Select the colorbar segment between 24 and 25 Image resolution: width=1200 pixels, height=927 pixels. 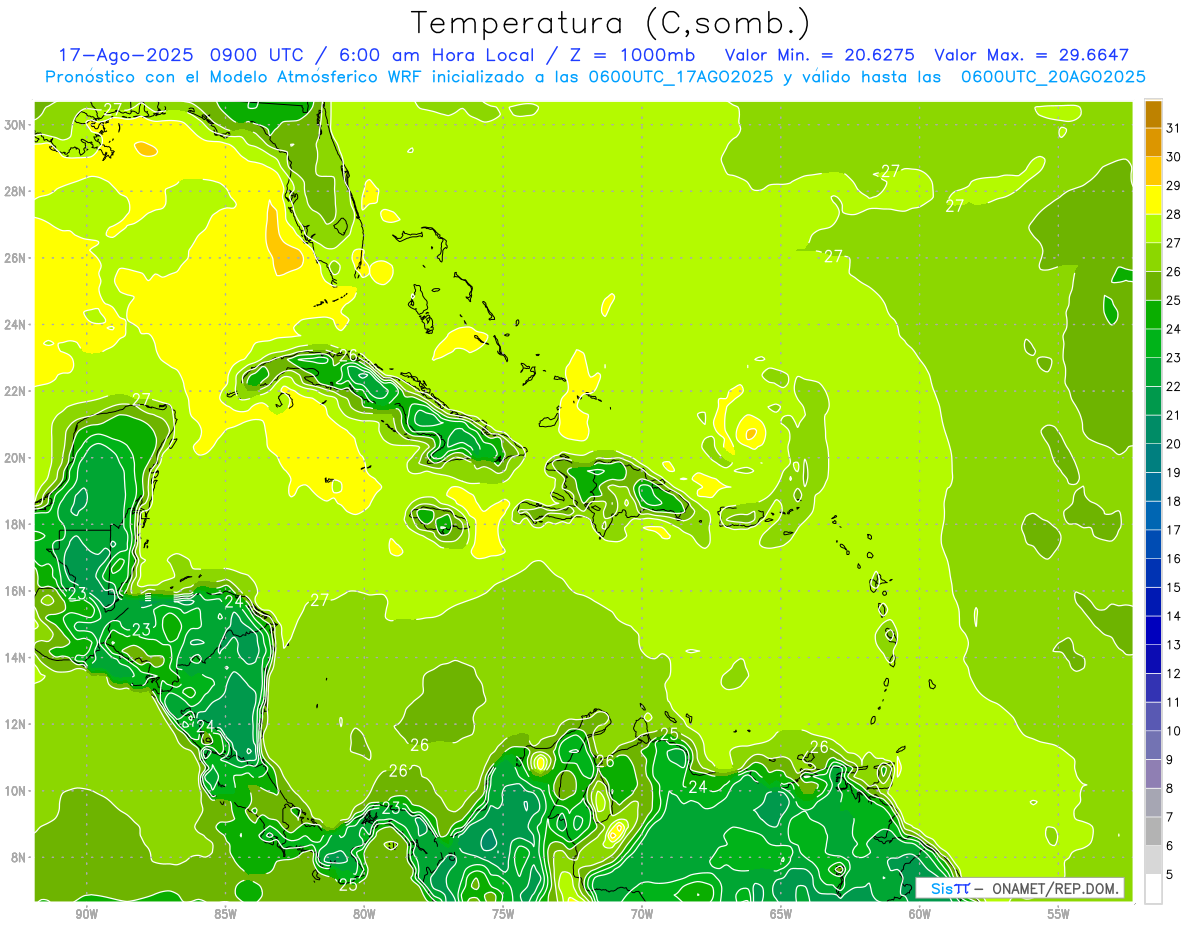pyautogui.click(x=1153, y=315)
